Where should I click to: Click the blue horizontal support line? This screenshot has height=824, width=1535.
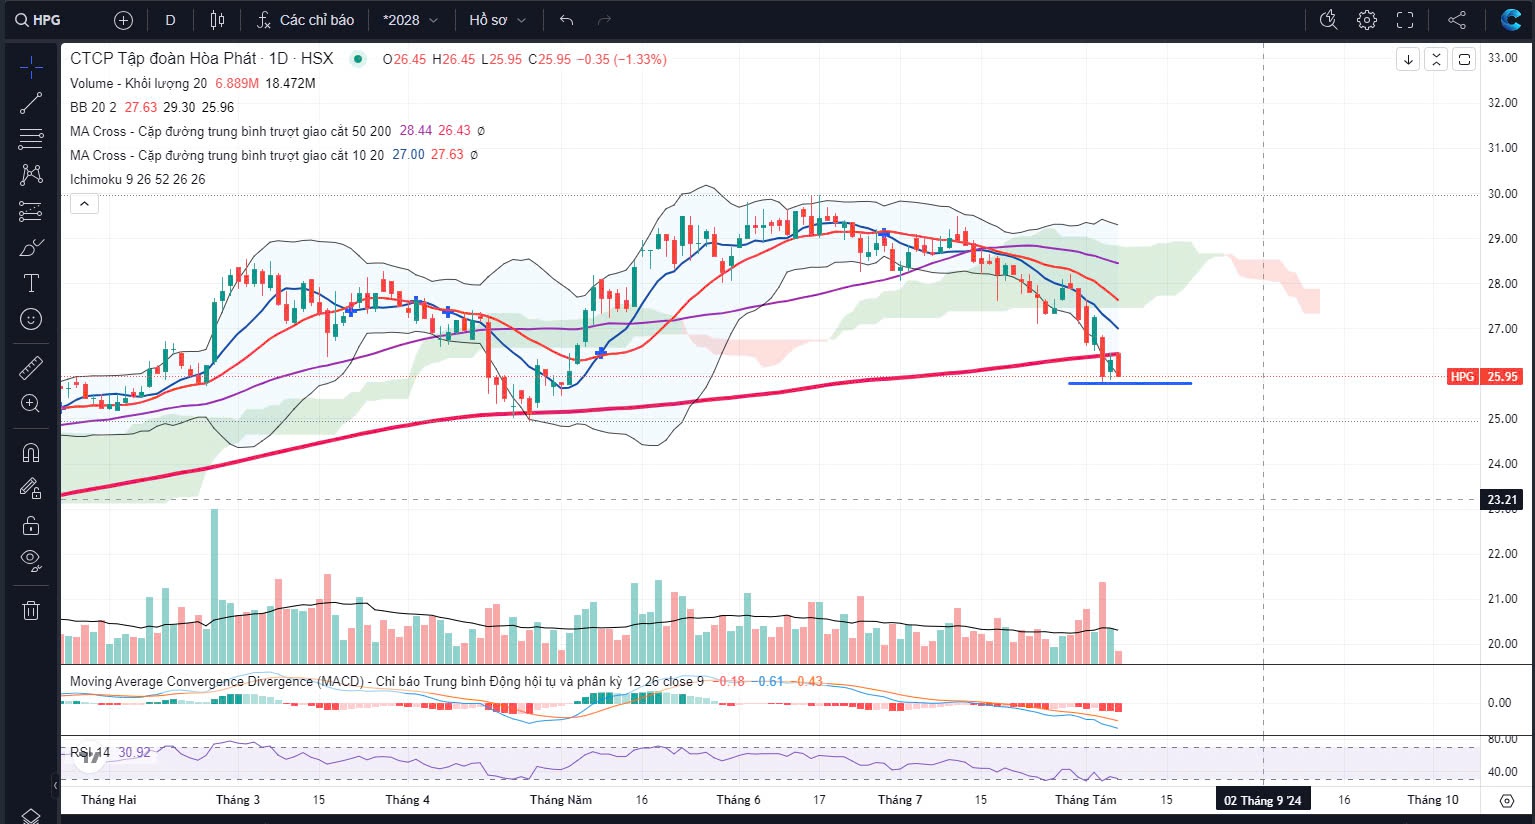[1130, 383]
